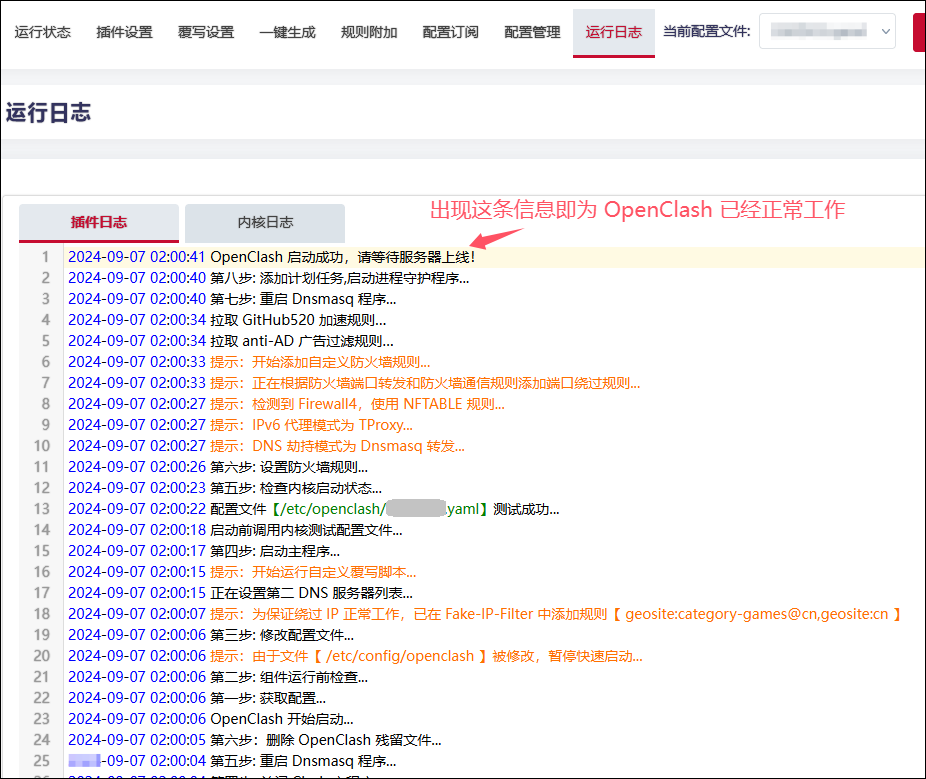Select the 一键生成 tab

(287, 32)
